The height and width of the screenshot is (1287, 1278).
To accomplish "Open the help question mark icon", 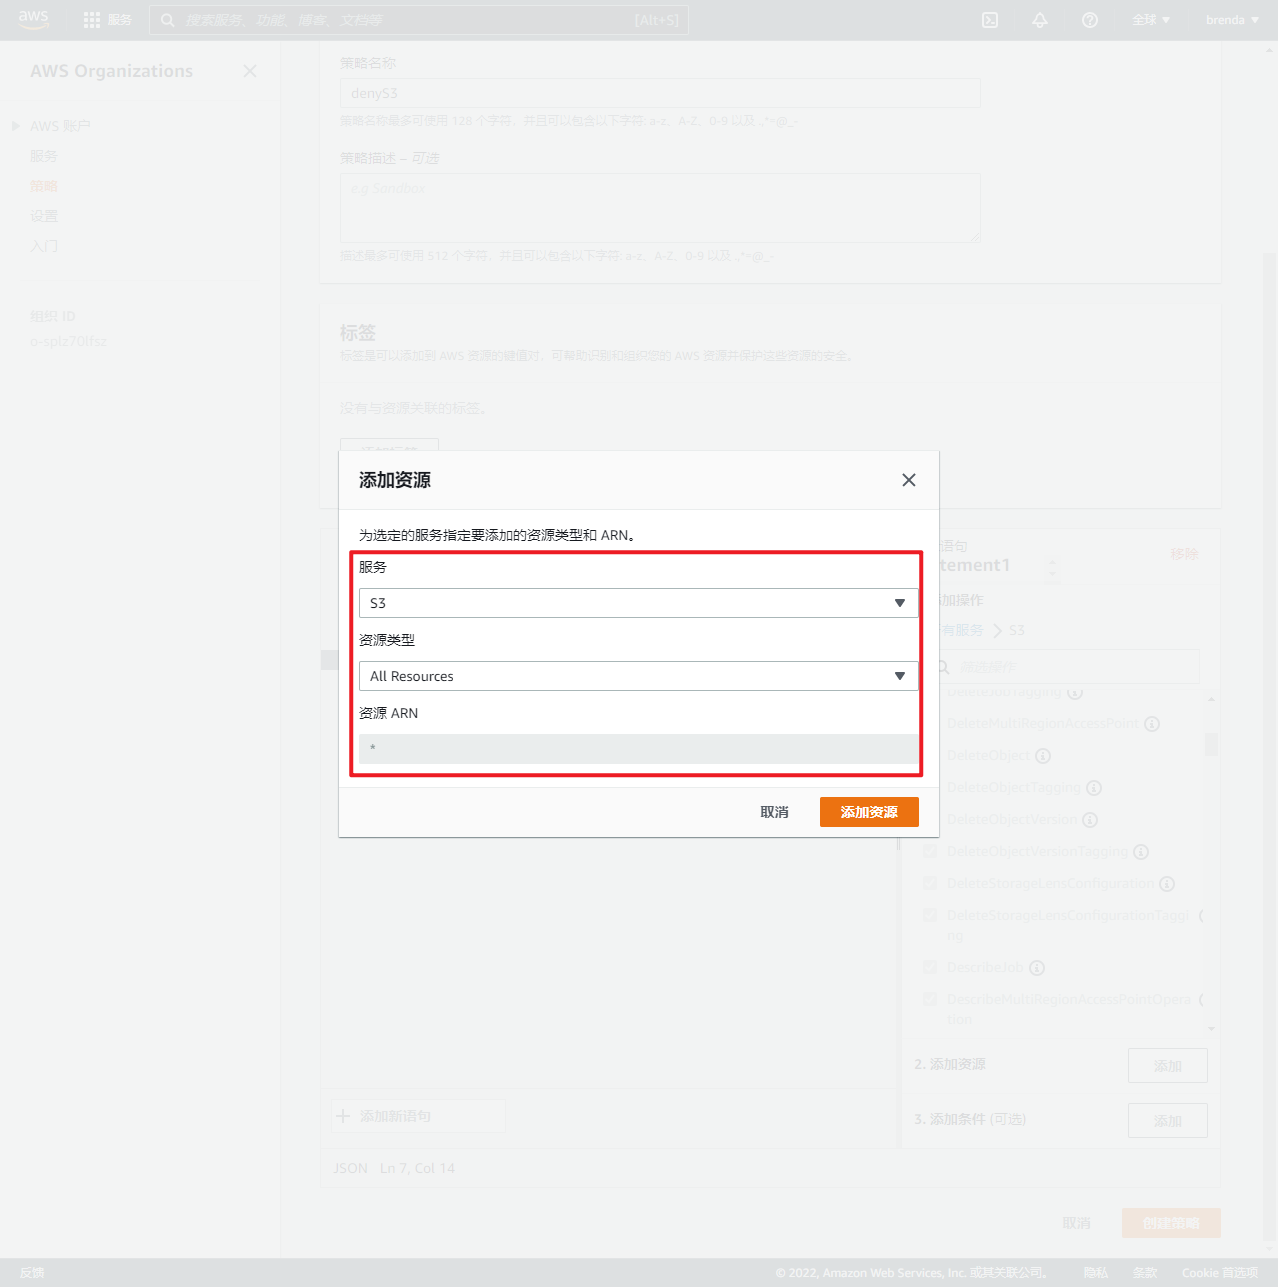I will pyautogui.click(x=1090, y=20).
